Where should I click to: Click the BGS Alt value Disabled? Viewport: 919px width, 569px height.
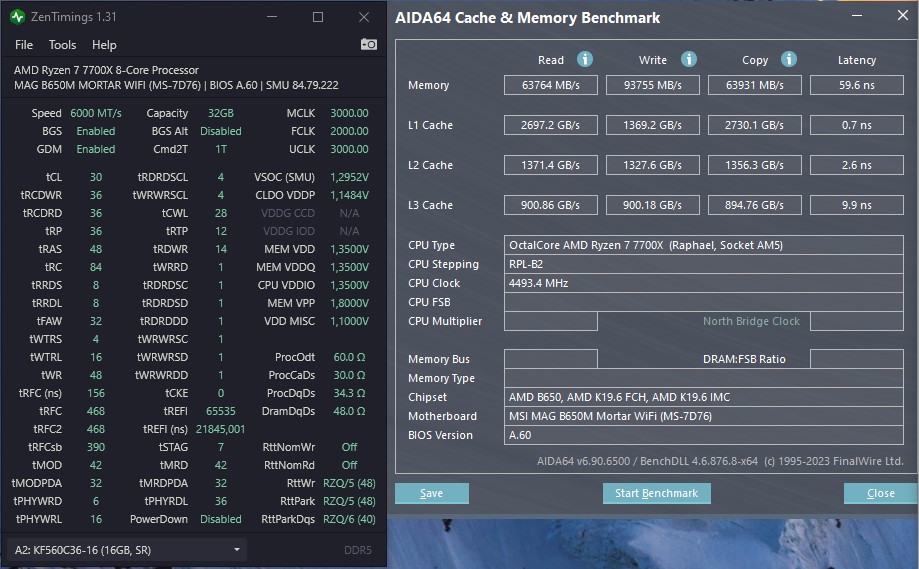[220, 131]
